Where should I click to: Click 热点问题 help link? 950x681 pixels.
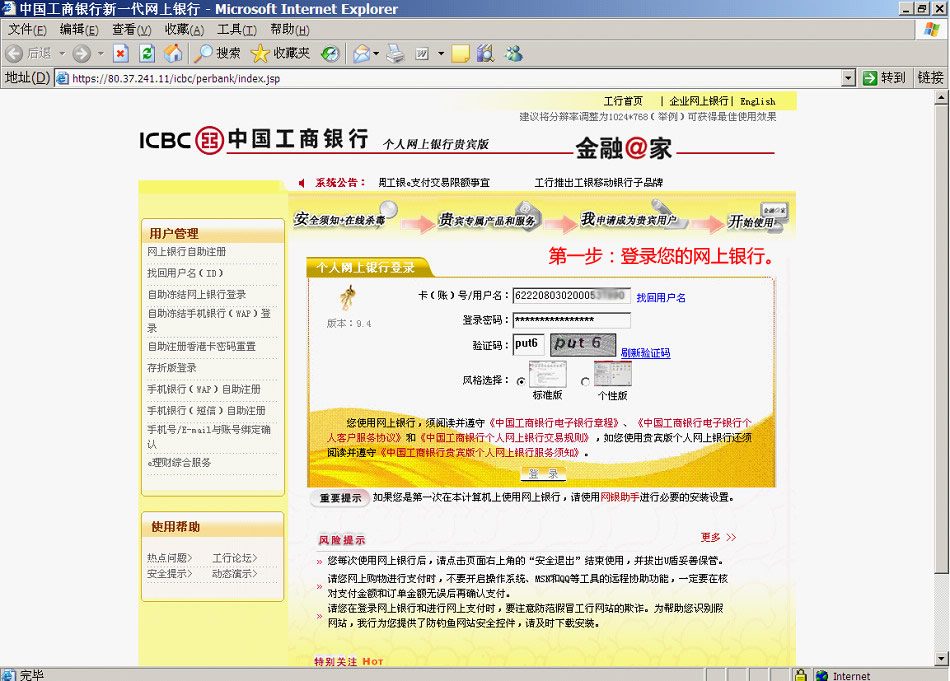point(170,557)
